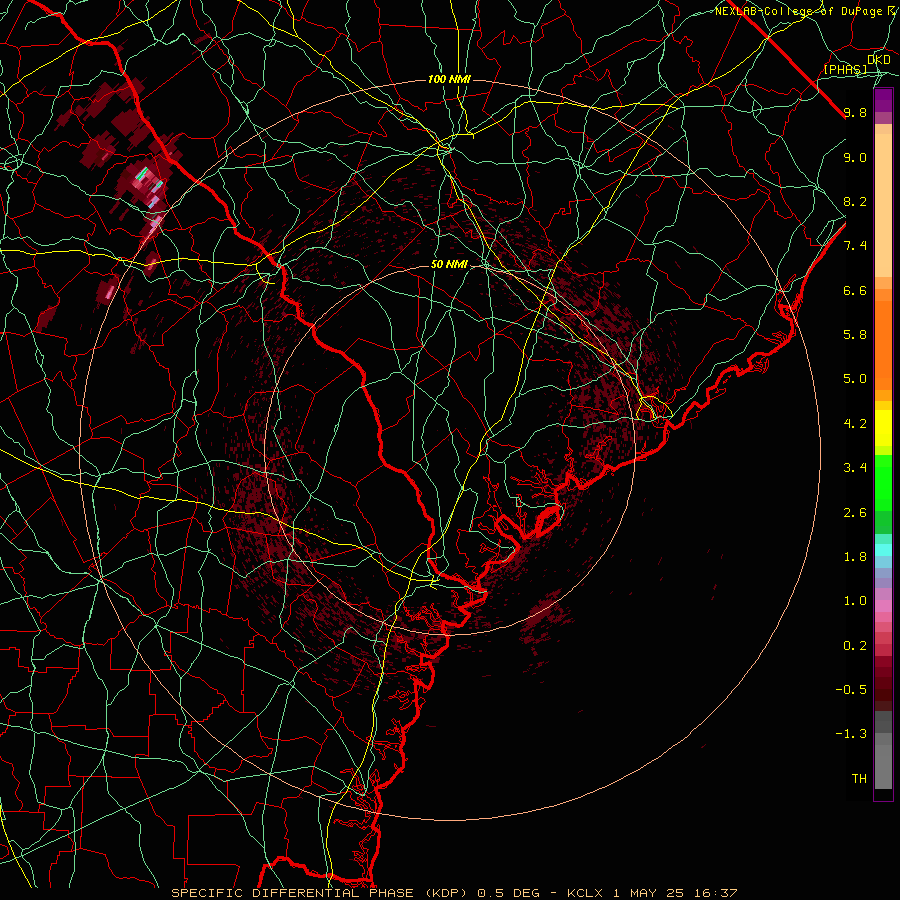Click the "3.4" value on the color scale

tap(855, 467)
